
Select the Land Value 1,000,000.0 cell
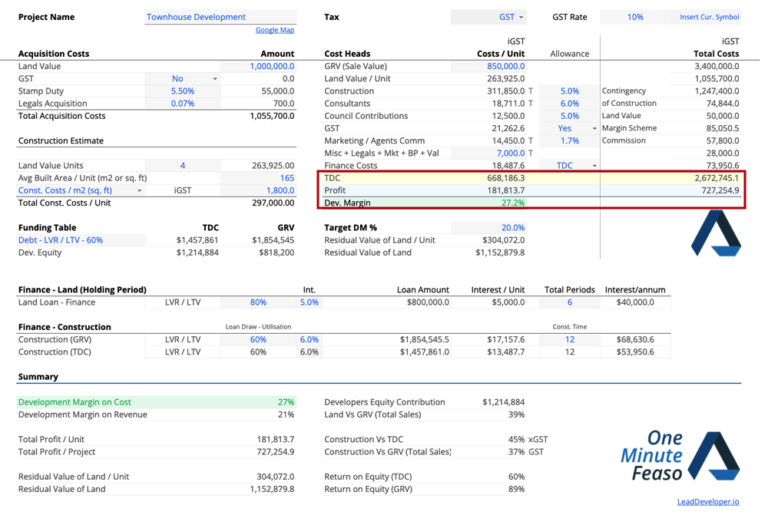(x=258, y=66)
